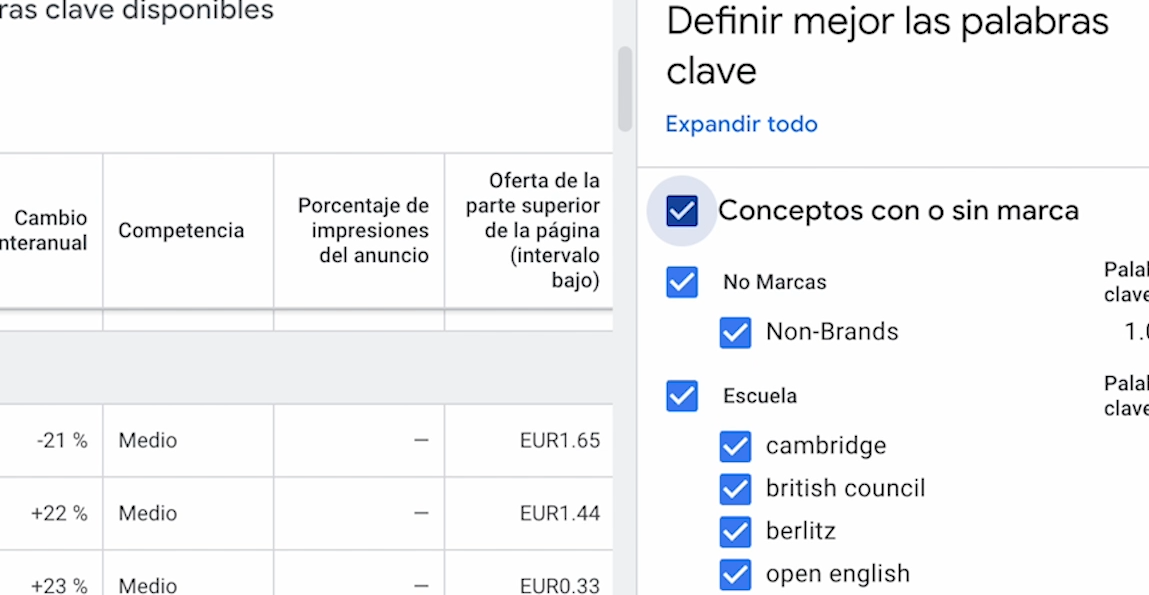This screenshot has height=595, width=1149.
Task: Uncheck the Conceptos con o sin marca checkbox
Action: (x=682, y=211)
